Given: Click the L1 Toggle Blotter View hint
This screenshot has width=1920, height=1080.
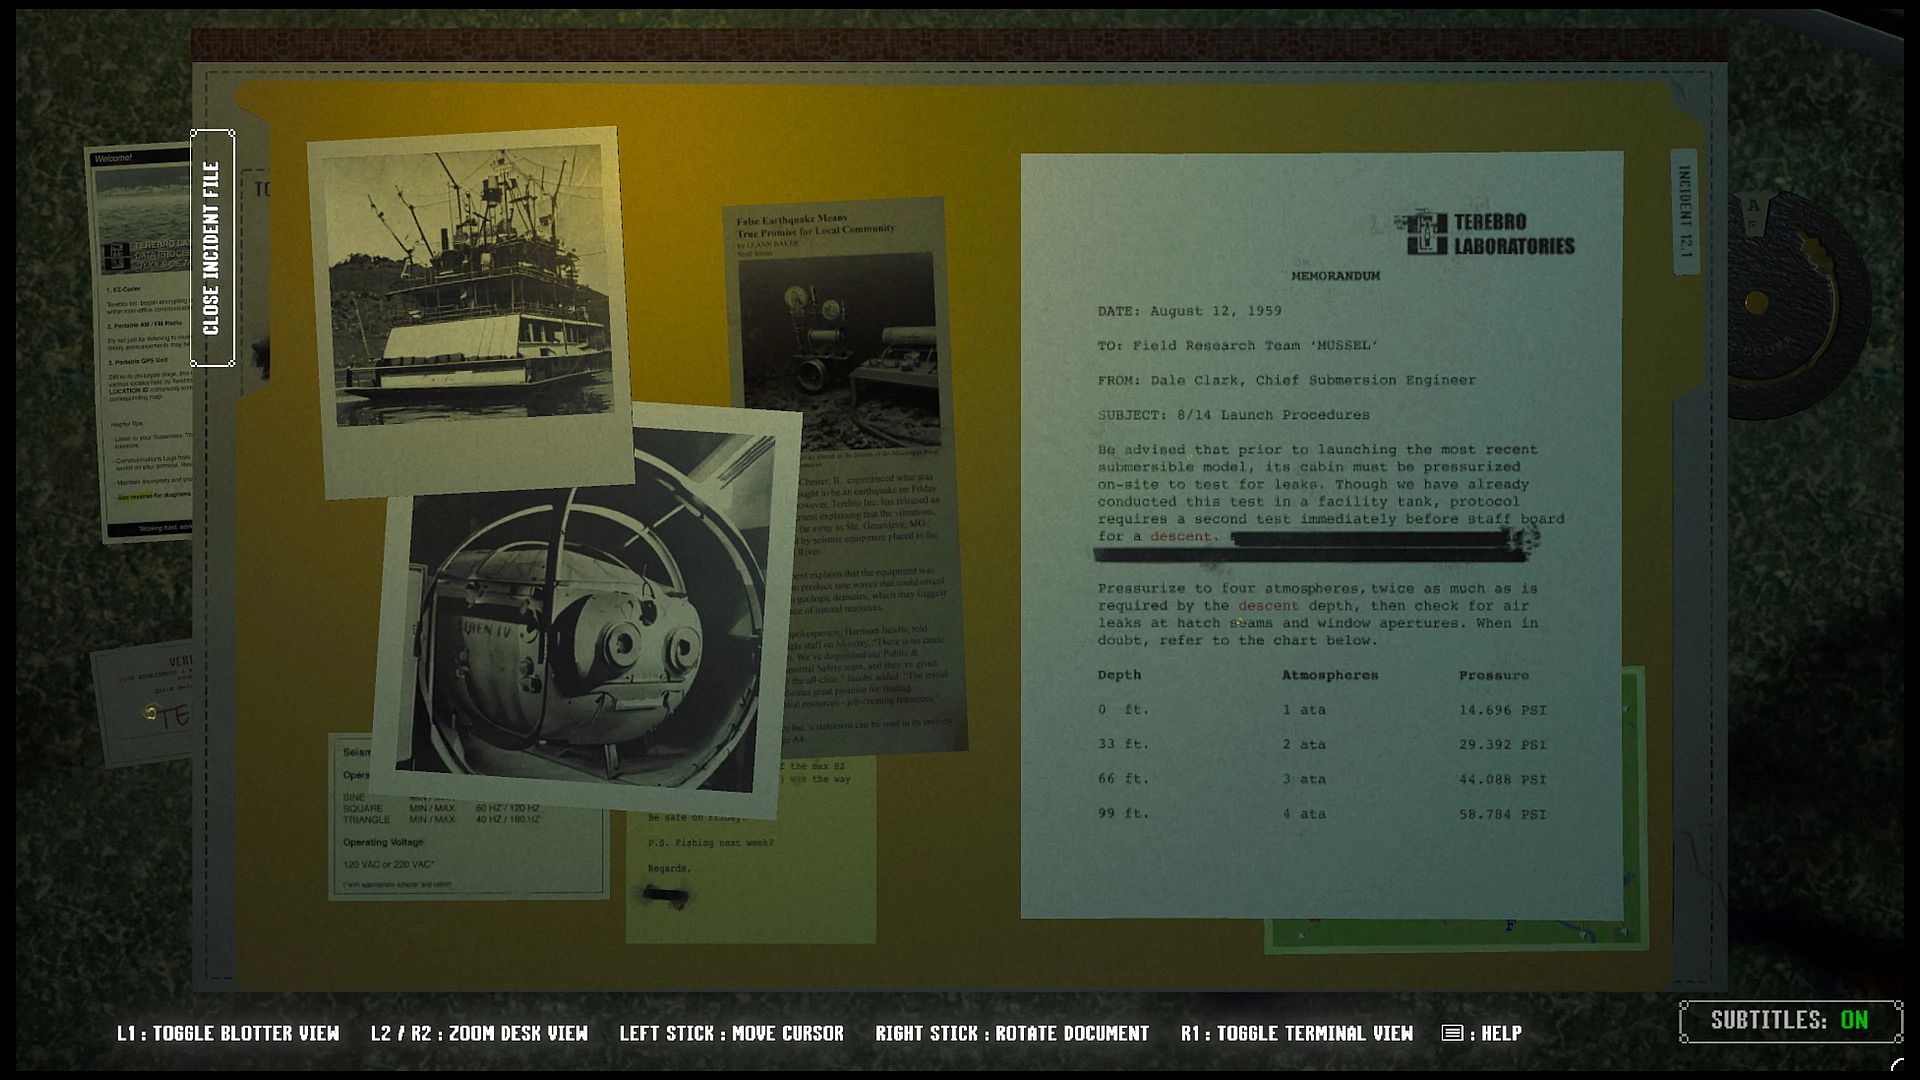Looking at the screenshot, I should pos(228,1034).
